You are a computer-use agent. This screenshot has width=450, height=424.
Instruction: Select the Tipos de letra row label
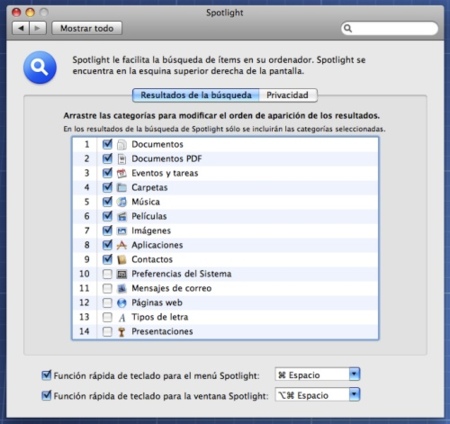click(160, 317)
